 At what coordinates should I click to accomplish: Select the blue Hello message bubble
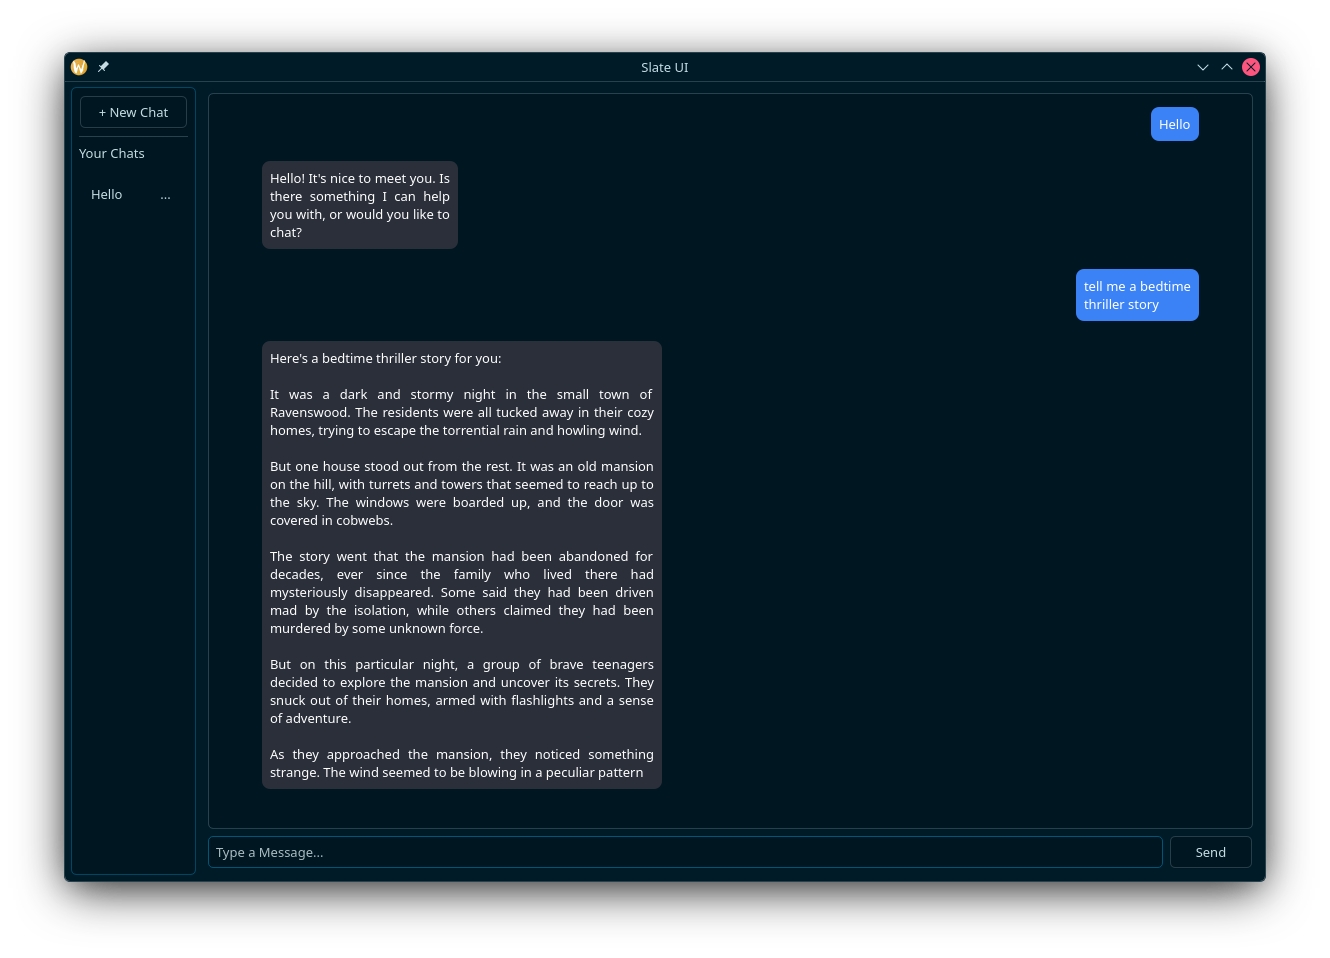tap(1174, 124)
